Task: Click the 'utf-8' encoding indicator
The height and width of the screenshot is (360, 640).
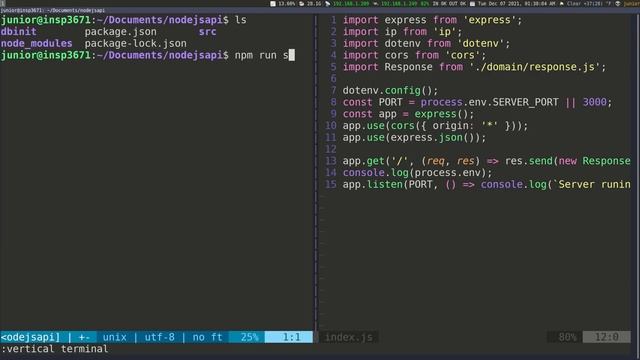Action: tap(160, 337)
